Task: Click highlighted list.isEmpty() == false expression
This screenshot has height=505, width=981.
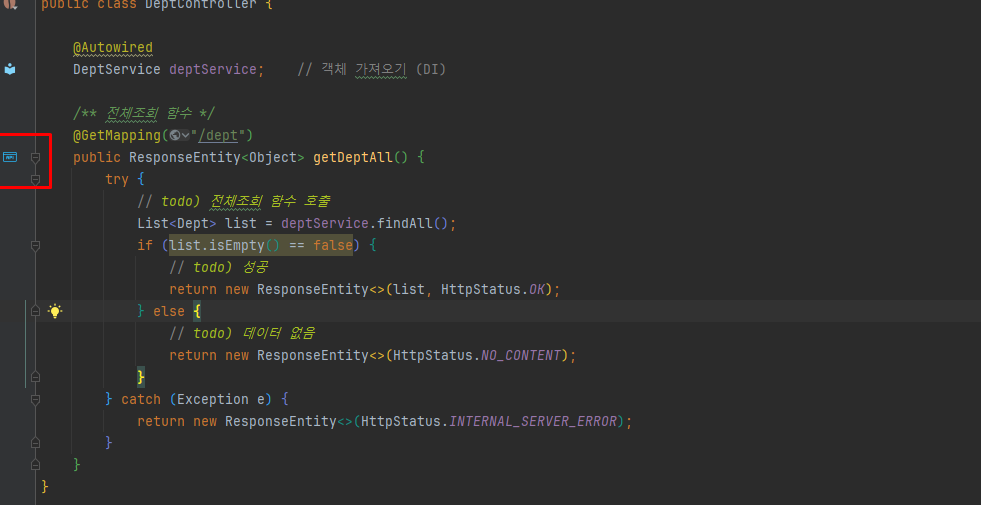Action: (261, 245)
